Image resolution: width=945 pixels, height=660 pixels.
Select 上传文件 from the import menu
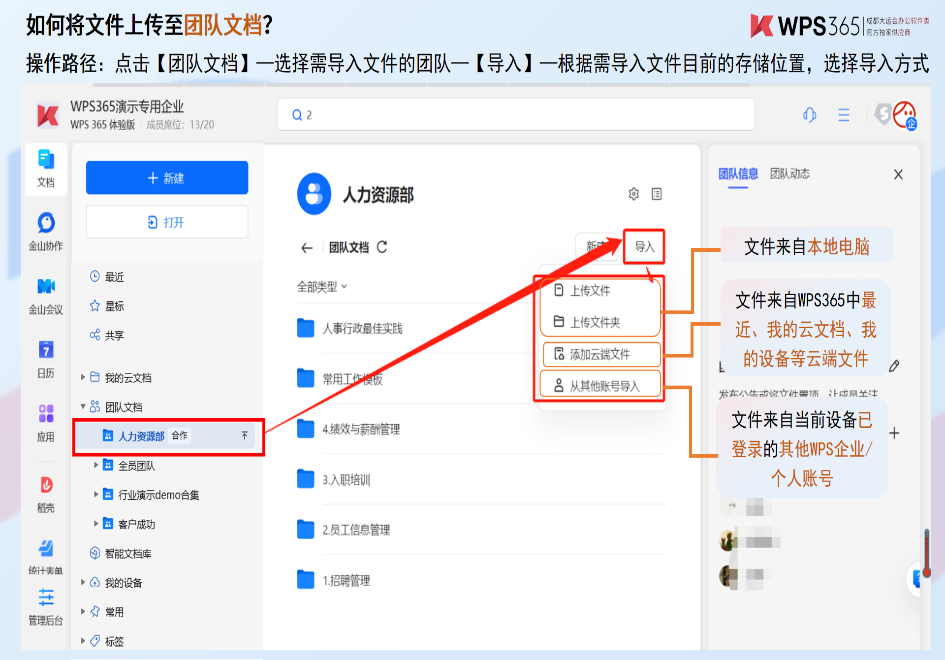[590, 291]
